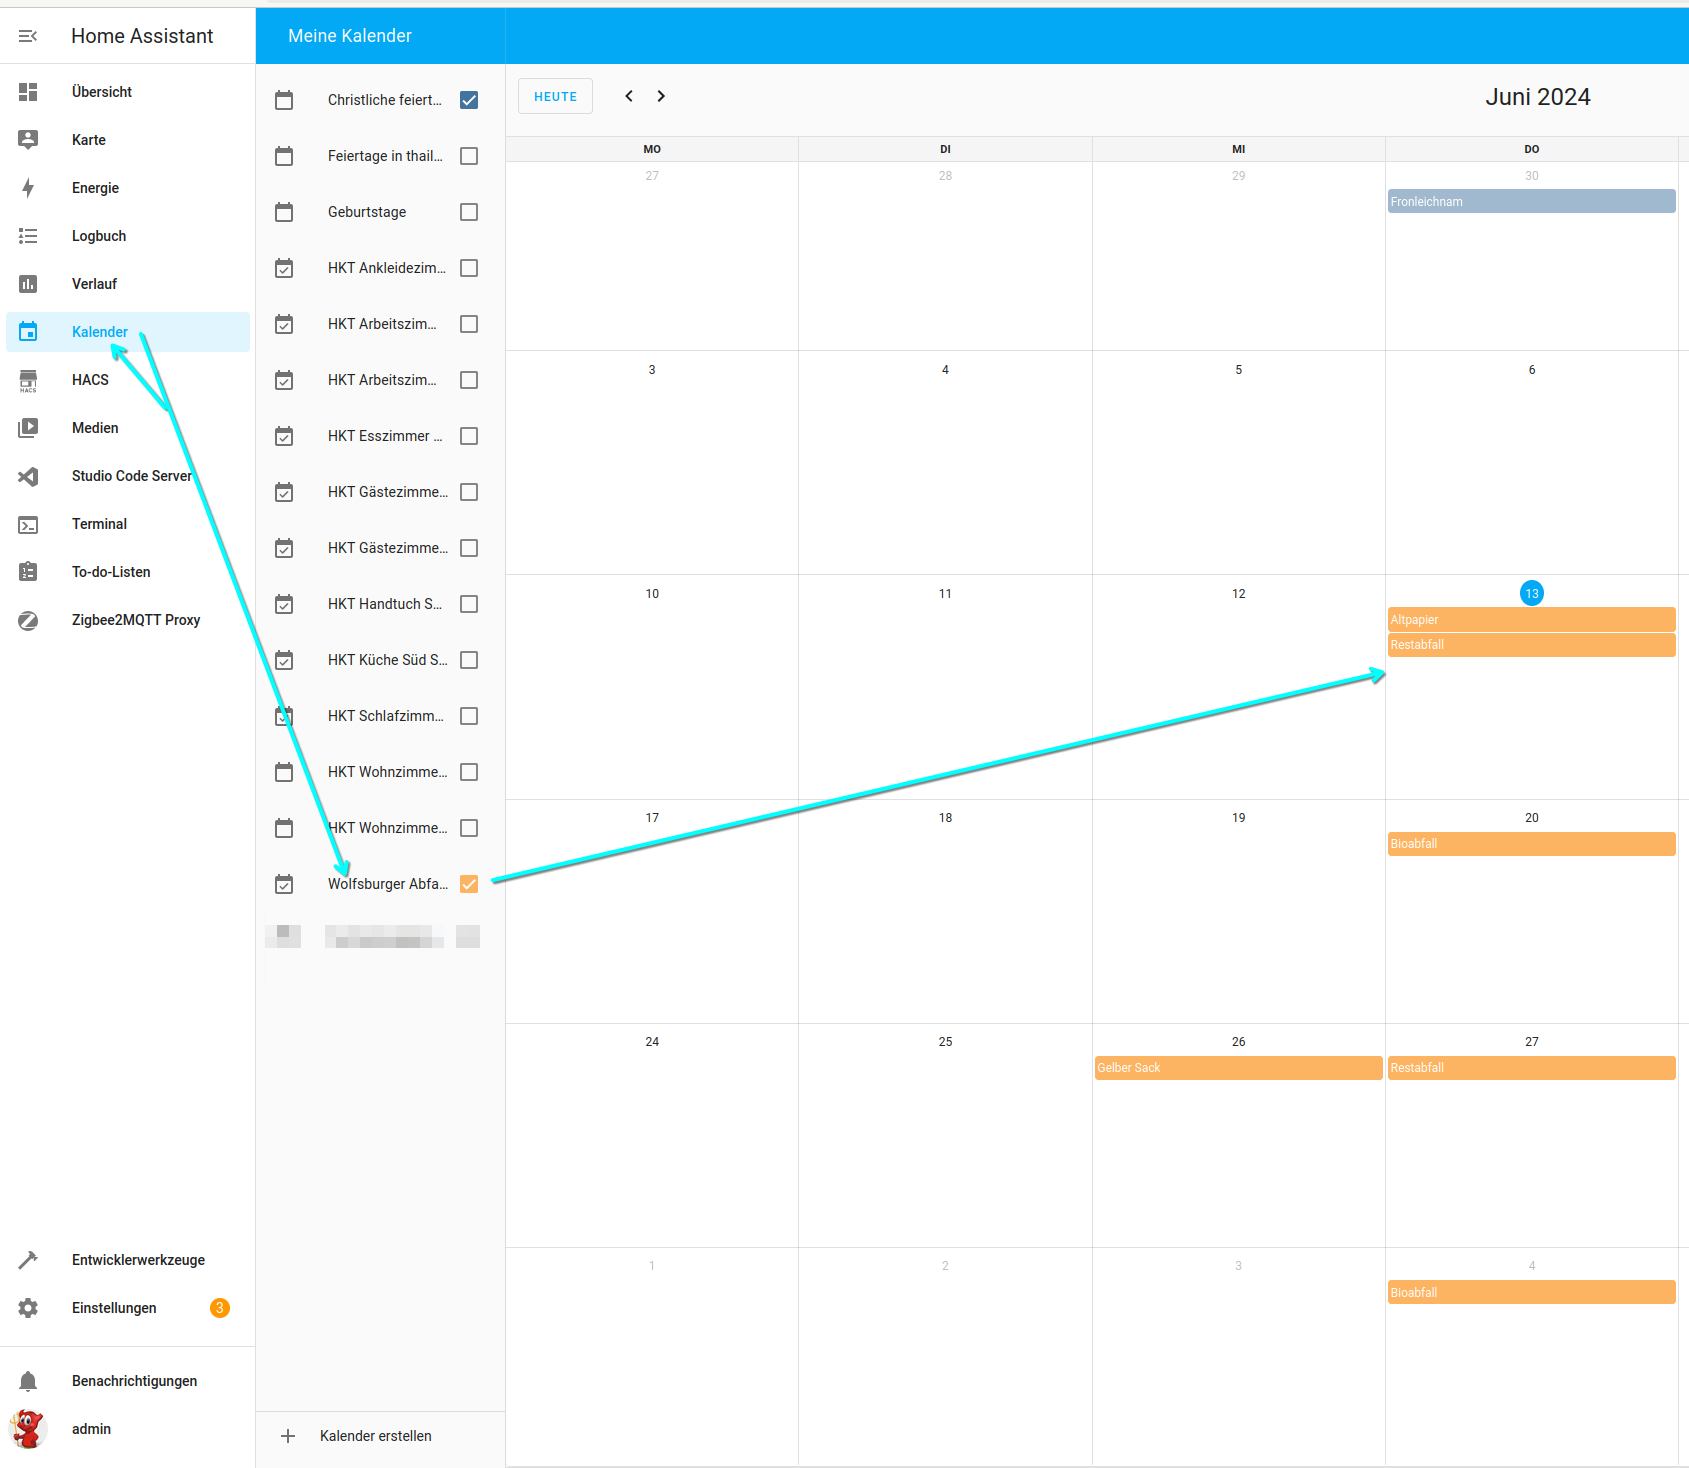Screen dimensions: 1689x1468
Task: Open the Gelber Sack event on June 26
Action: coord(1238,1068)
